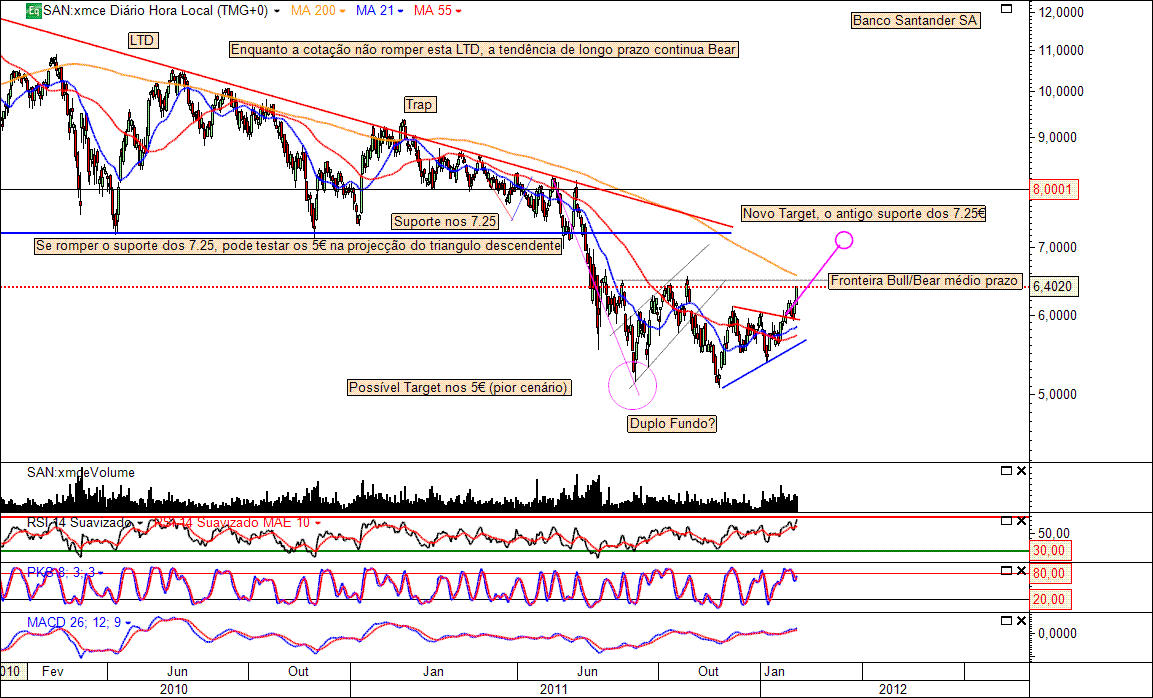Select the 'Duplo Fundo?' annotation

[672, 424]
